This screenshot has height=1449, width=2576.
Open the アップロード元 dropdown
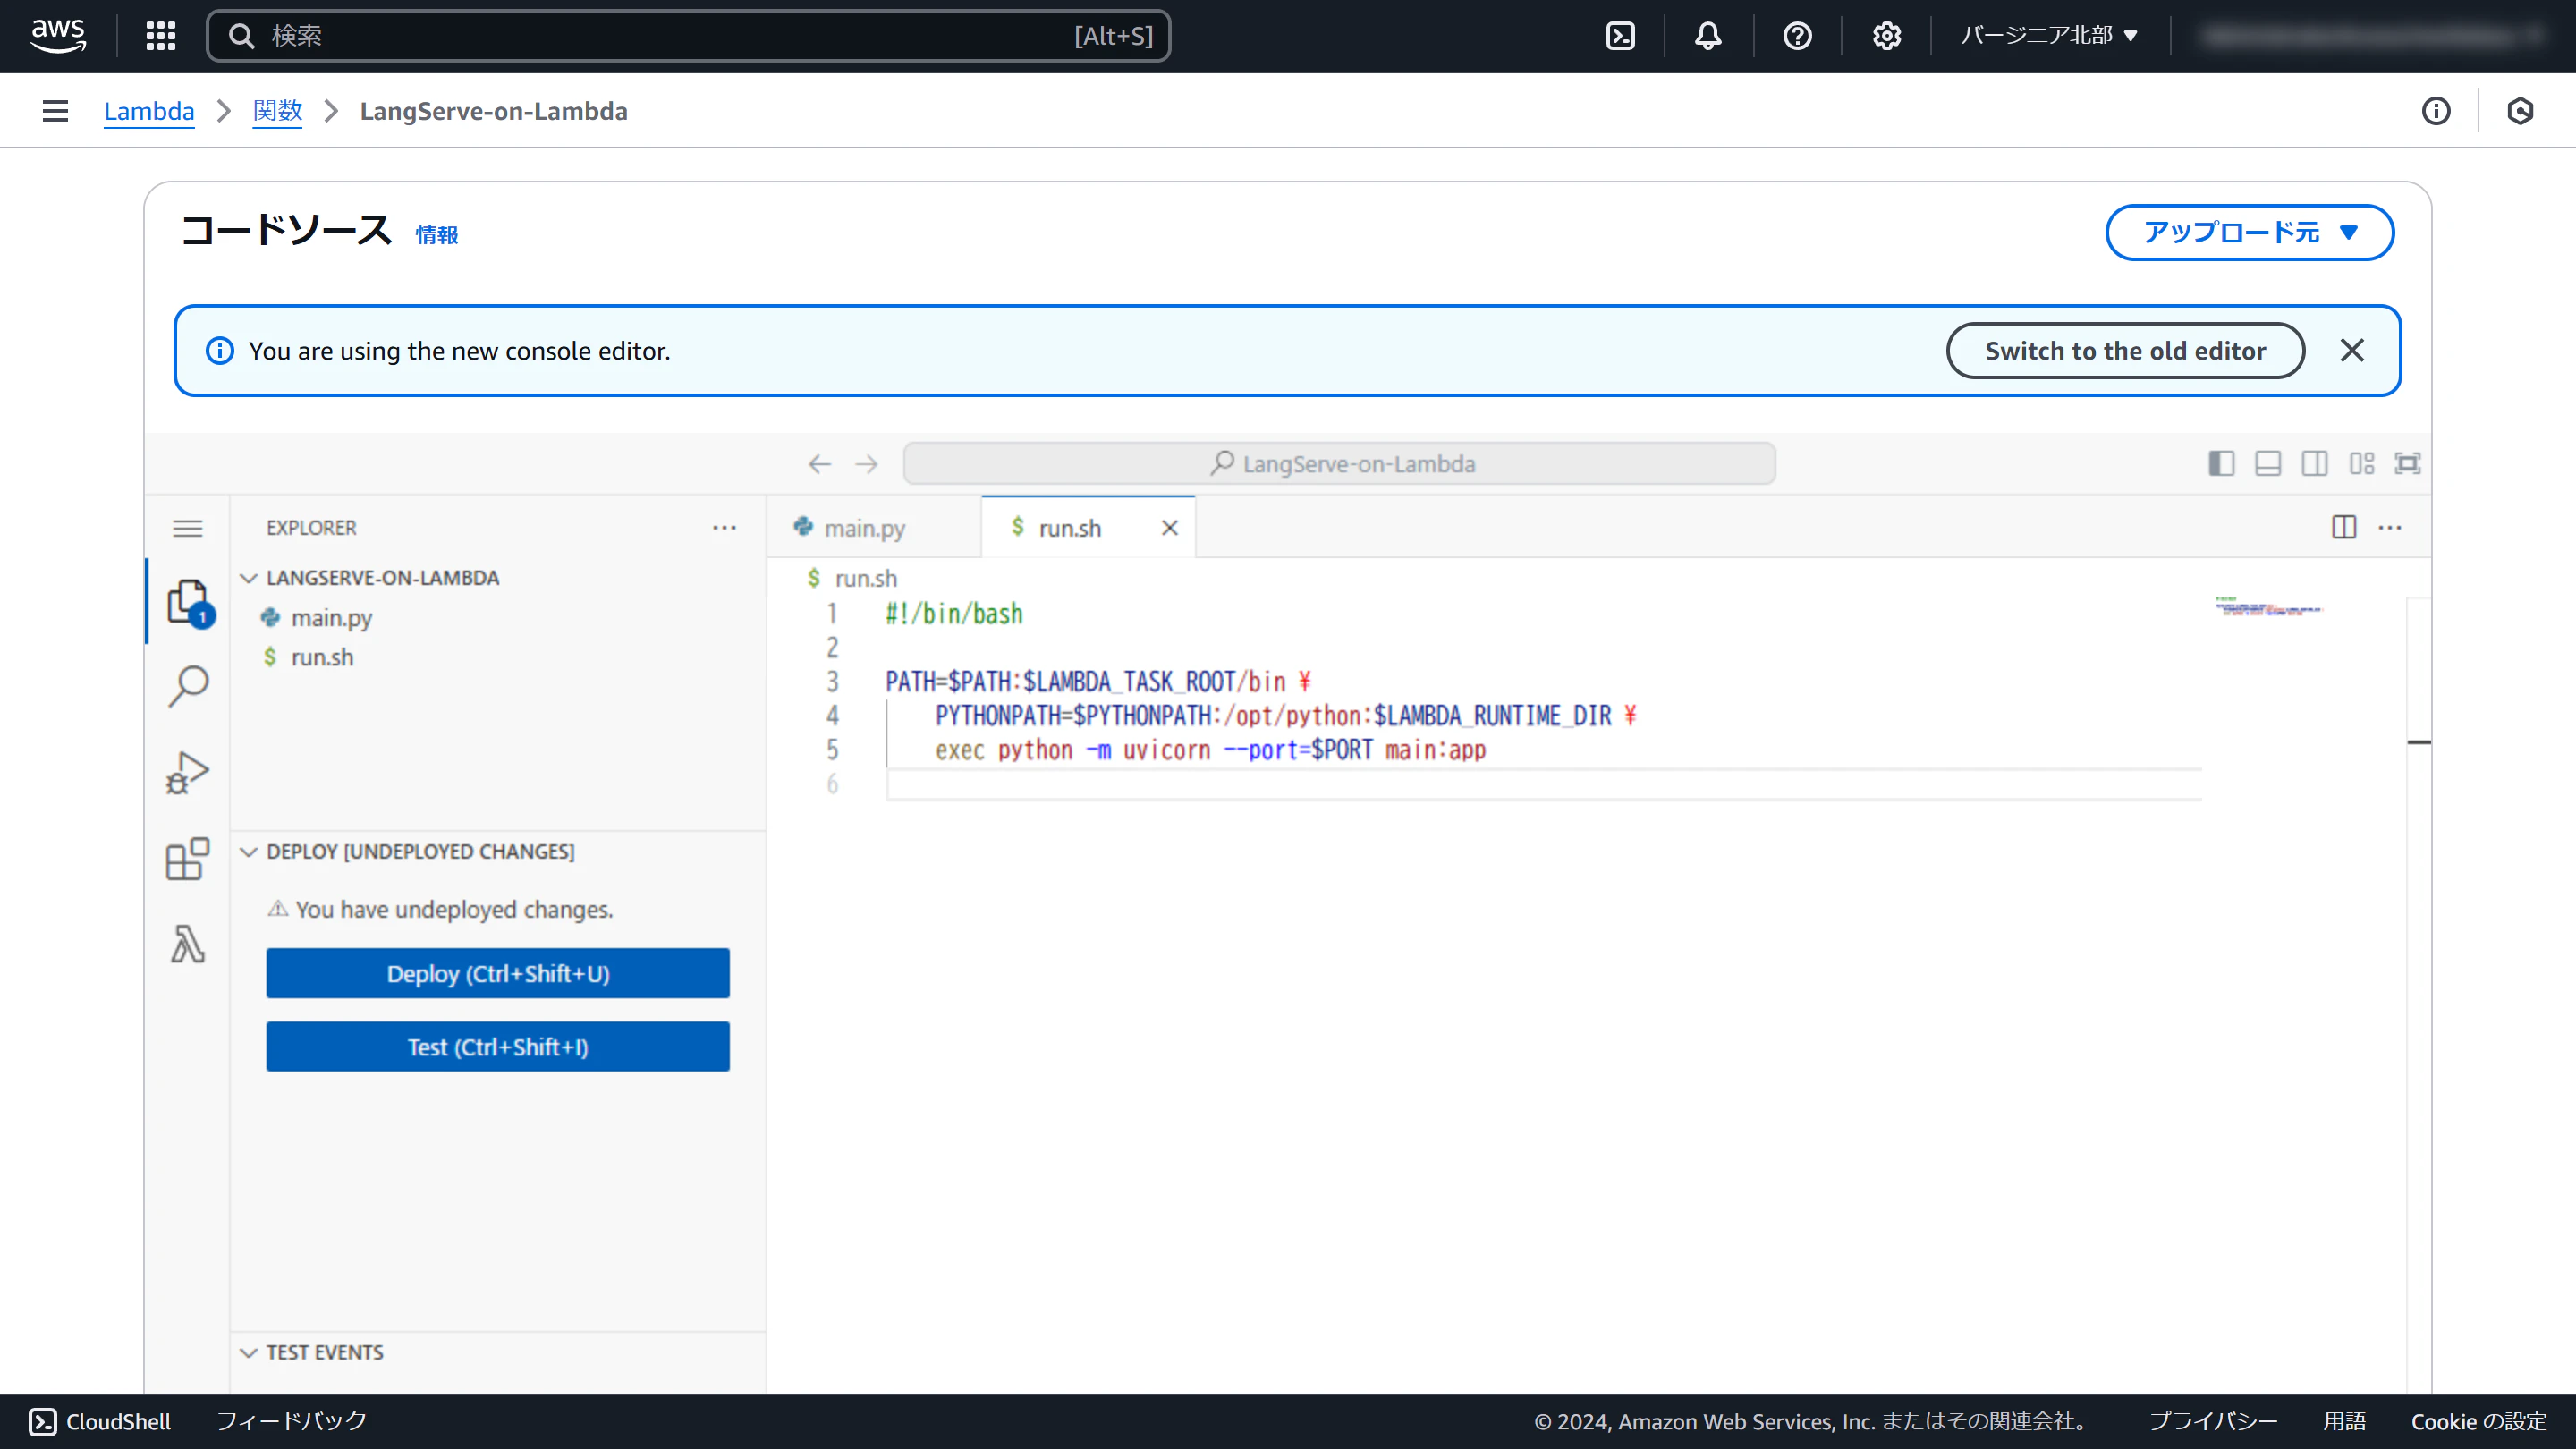click(x=2249, y=232)
